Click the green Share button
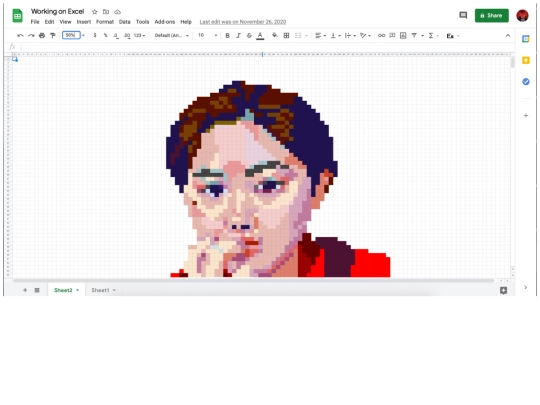Viewport: 540px width, 405px height. 491,15
